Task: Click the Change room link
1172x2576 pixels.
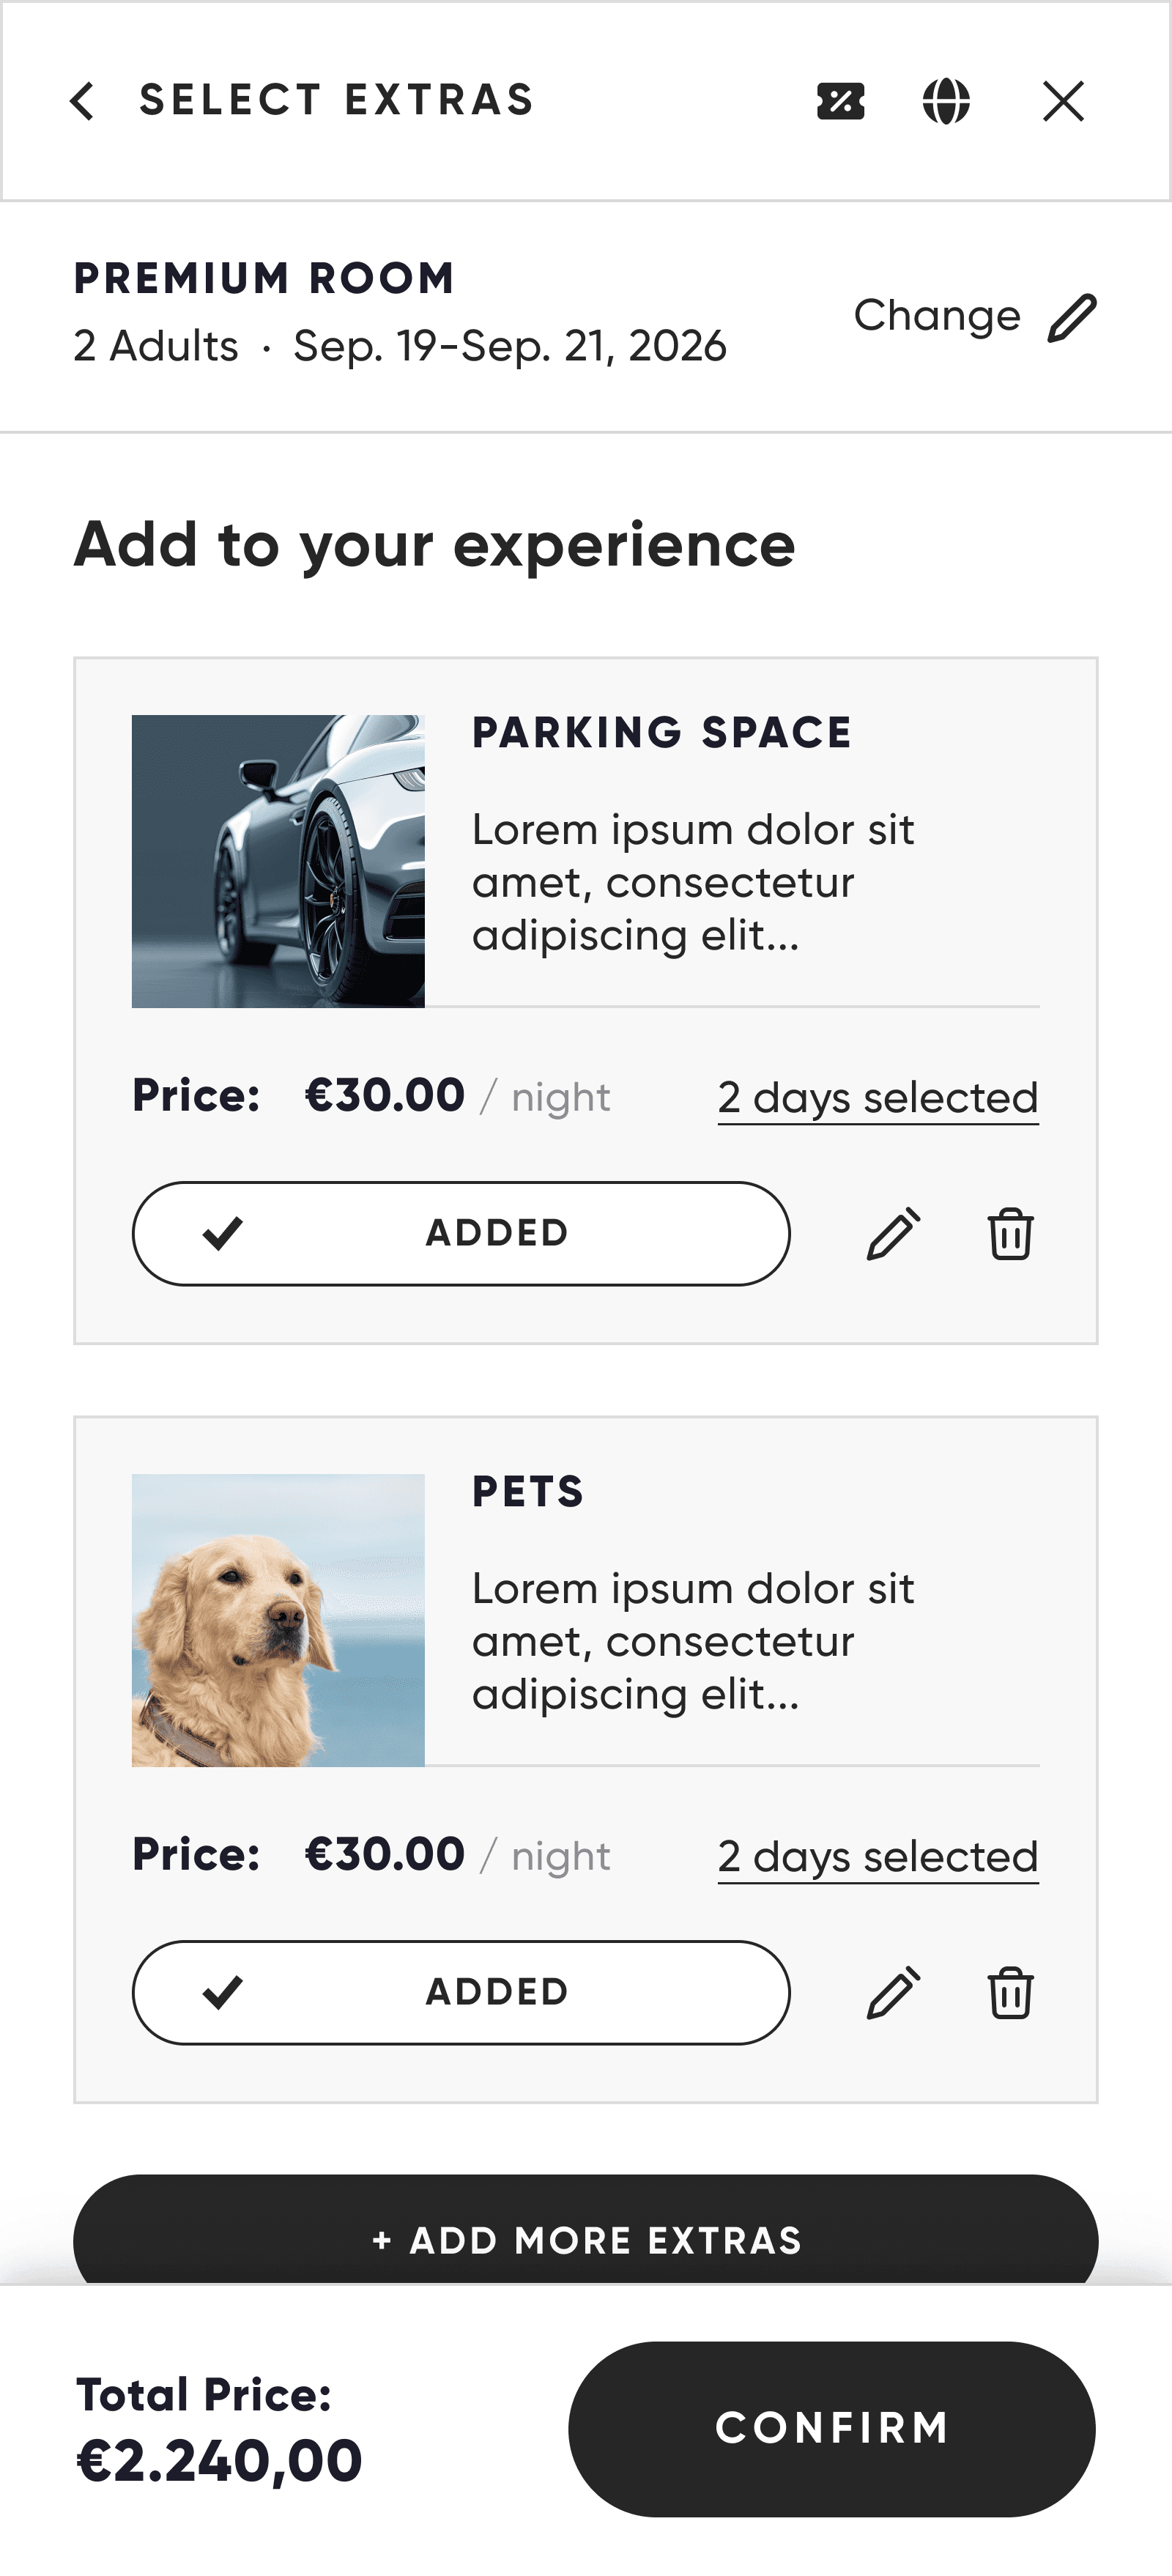Action: [937, 316]
